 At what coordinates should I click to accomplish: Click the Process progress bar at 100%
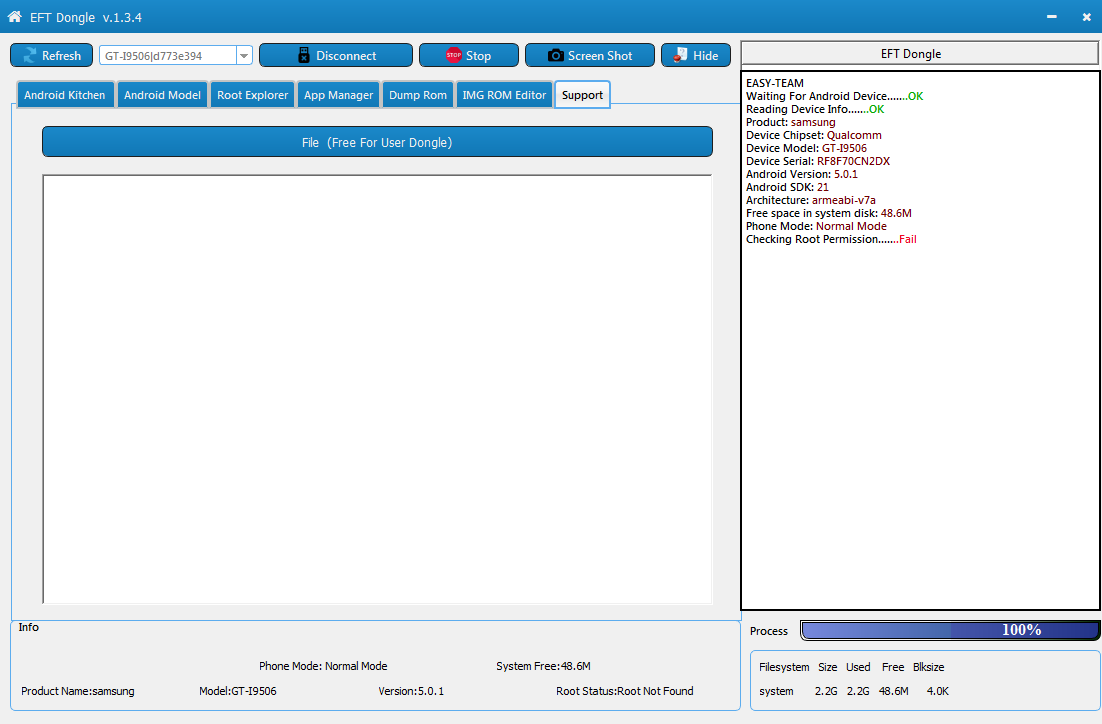tap(950, 631)
